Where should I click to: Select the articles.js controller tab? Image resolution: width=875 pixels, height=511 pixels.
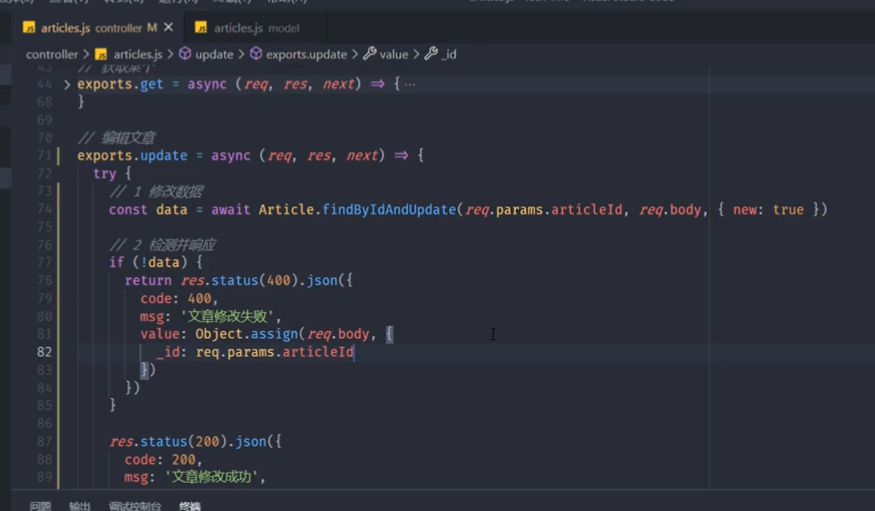pyautogui.click(x=98, y=28)
